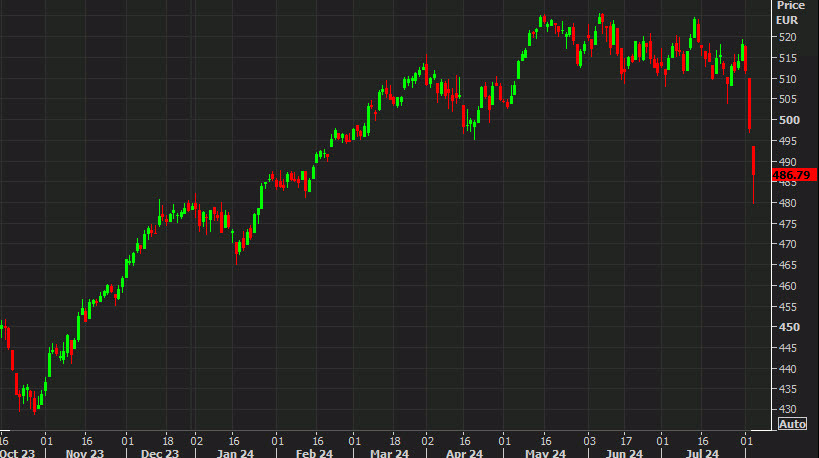Image resolution: width=819 pixels, height=458 pixels.
Task: Click the 510 price axis label
Action: (x=787, y=79)
